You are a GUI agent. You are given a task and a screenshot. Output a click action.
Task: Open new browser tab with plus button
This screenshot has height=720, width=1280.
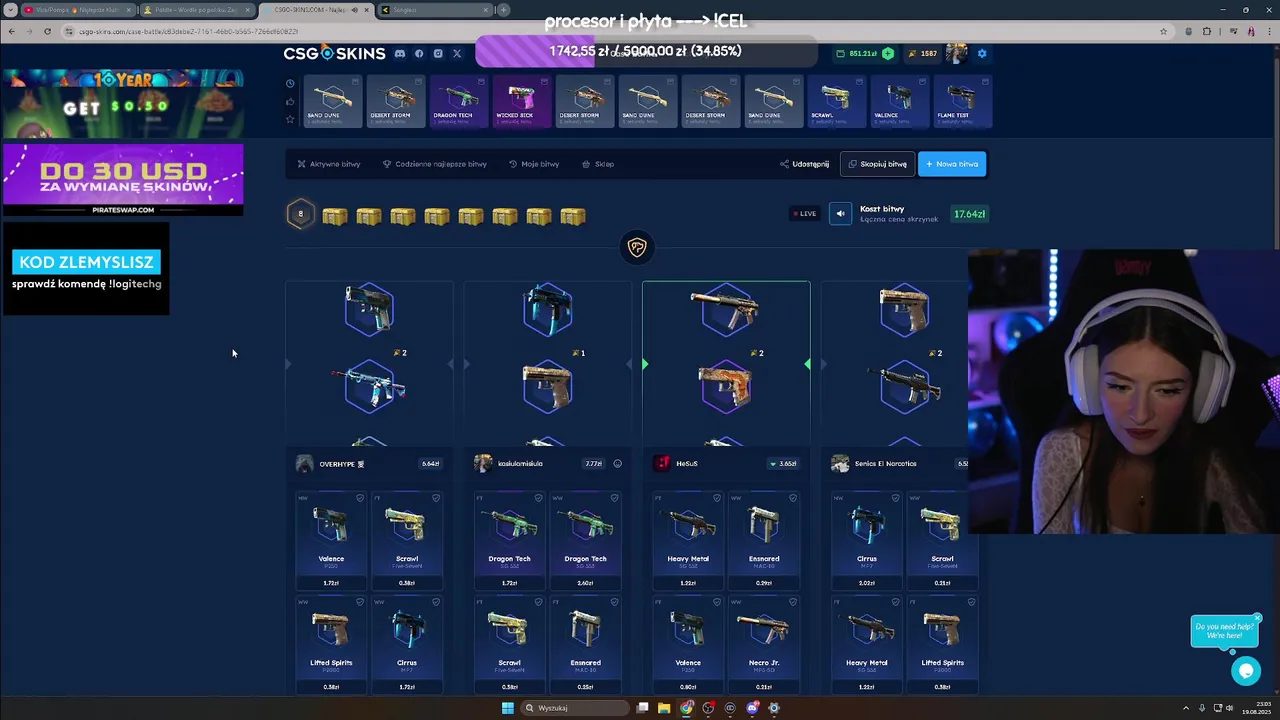point(503,10)
